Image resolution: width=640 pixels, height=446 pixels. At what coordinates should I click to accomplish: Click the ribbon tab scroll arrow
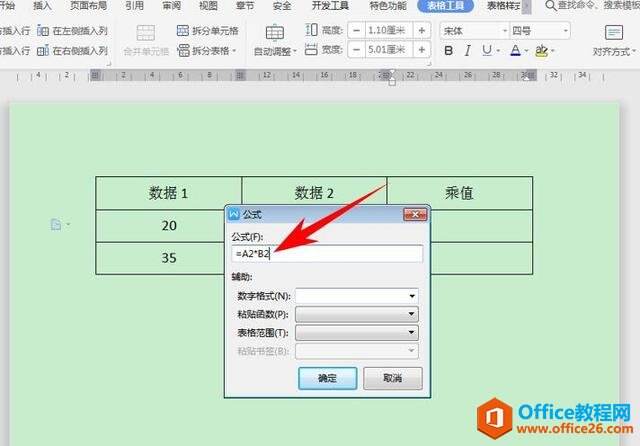click(x=527, y=6)
